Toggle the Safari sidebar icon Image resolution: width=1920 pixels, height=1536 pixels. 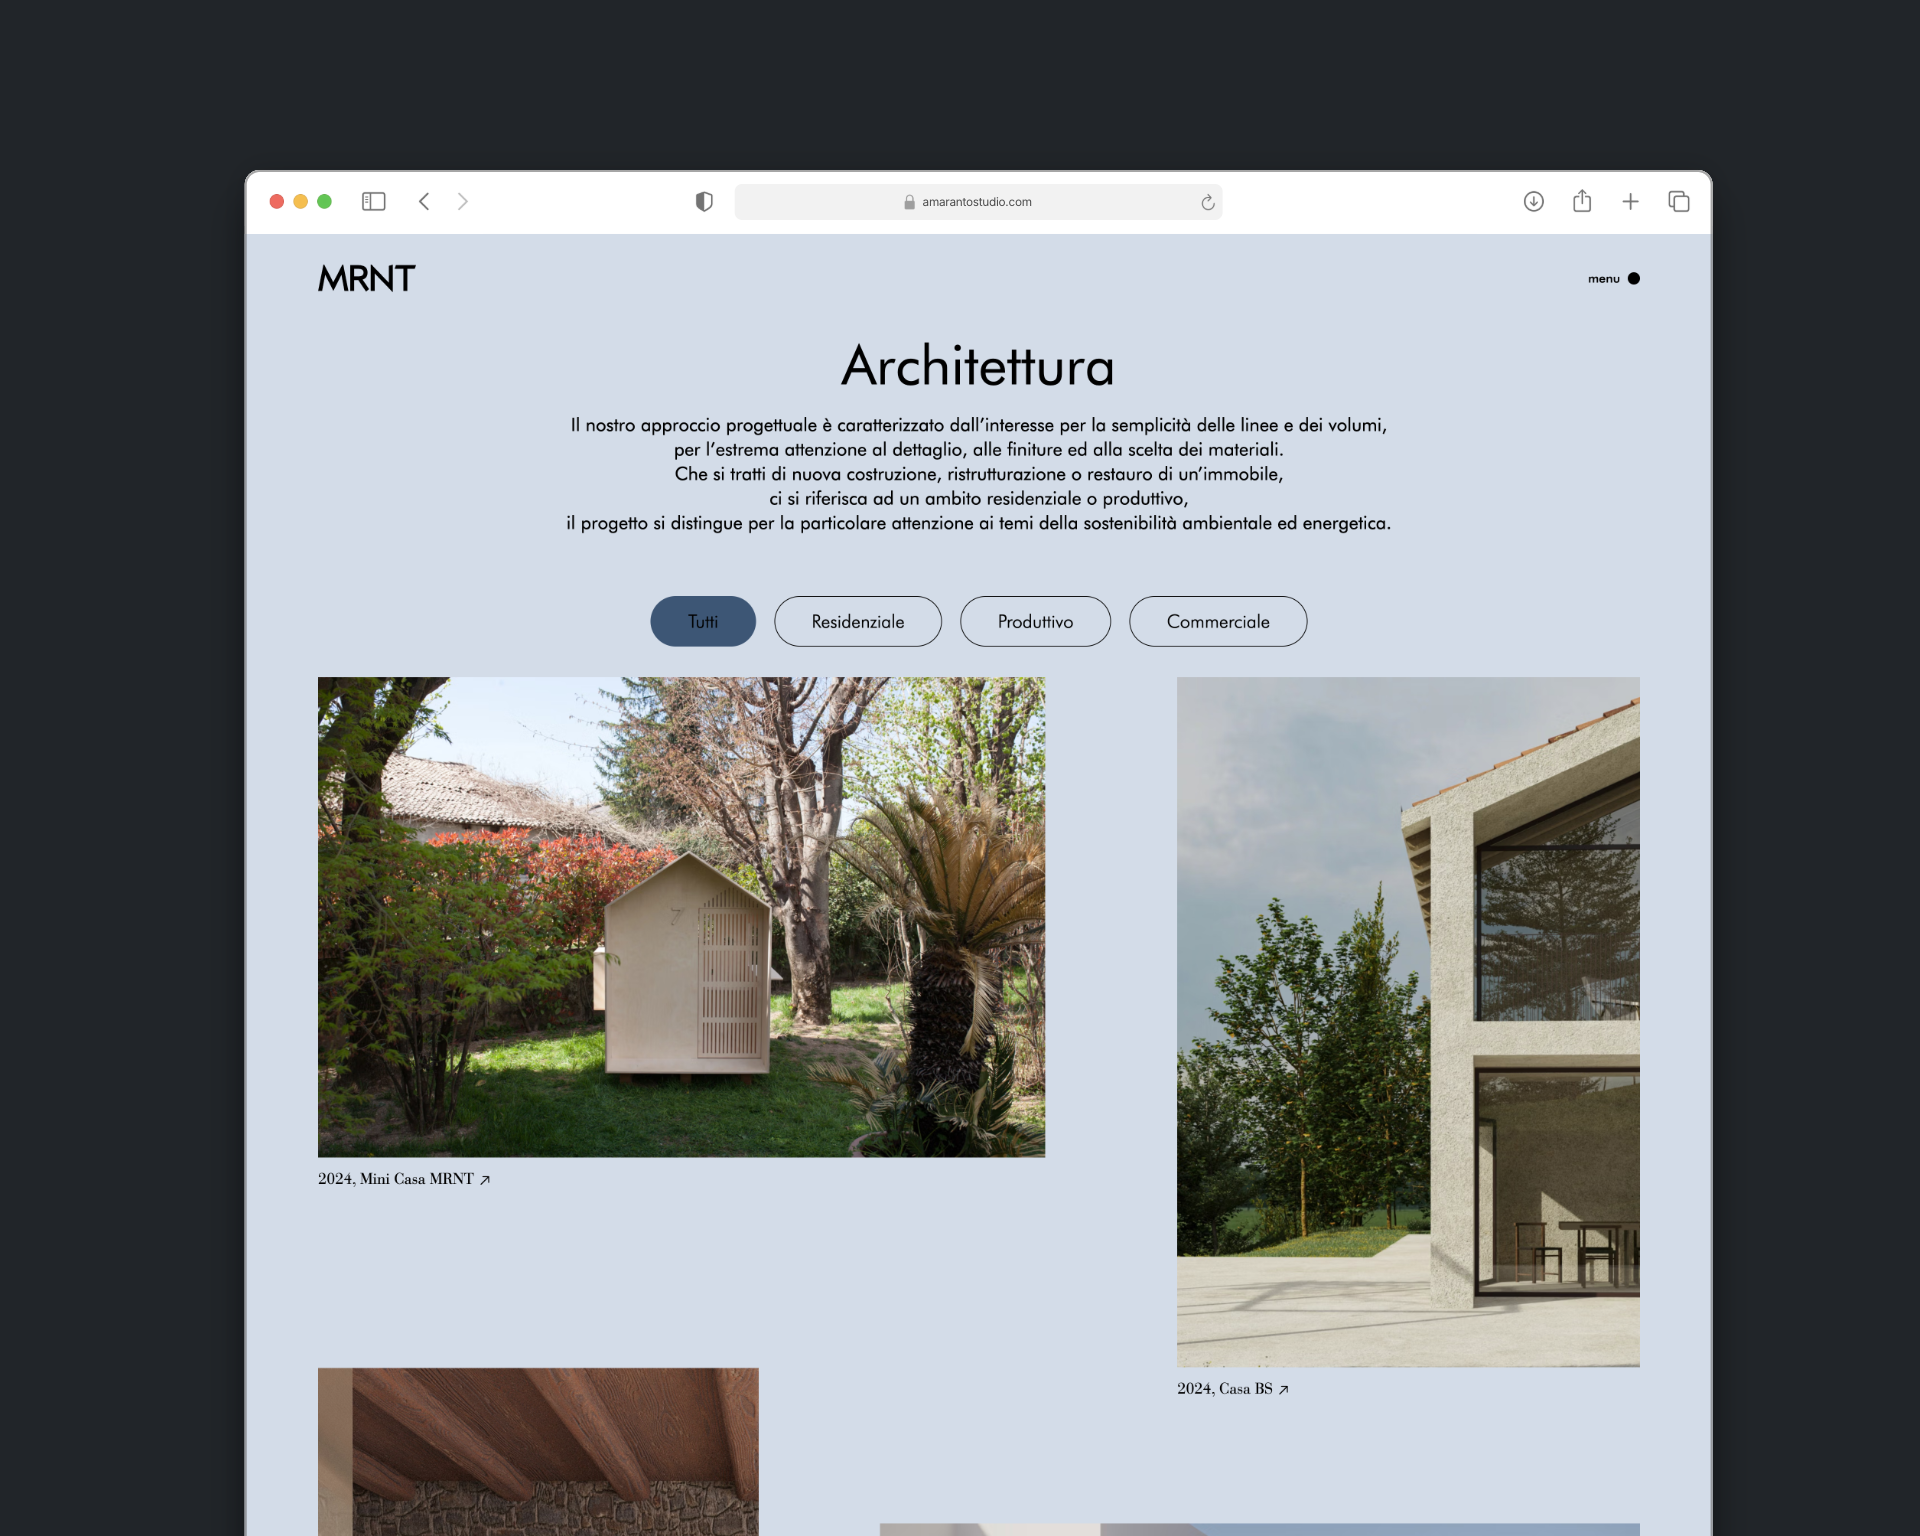373,201
